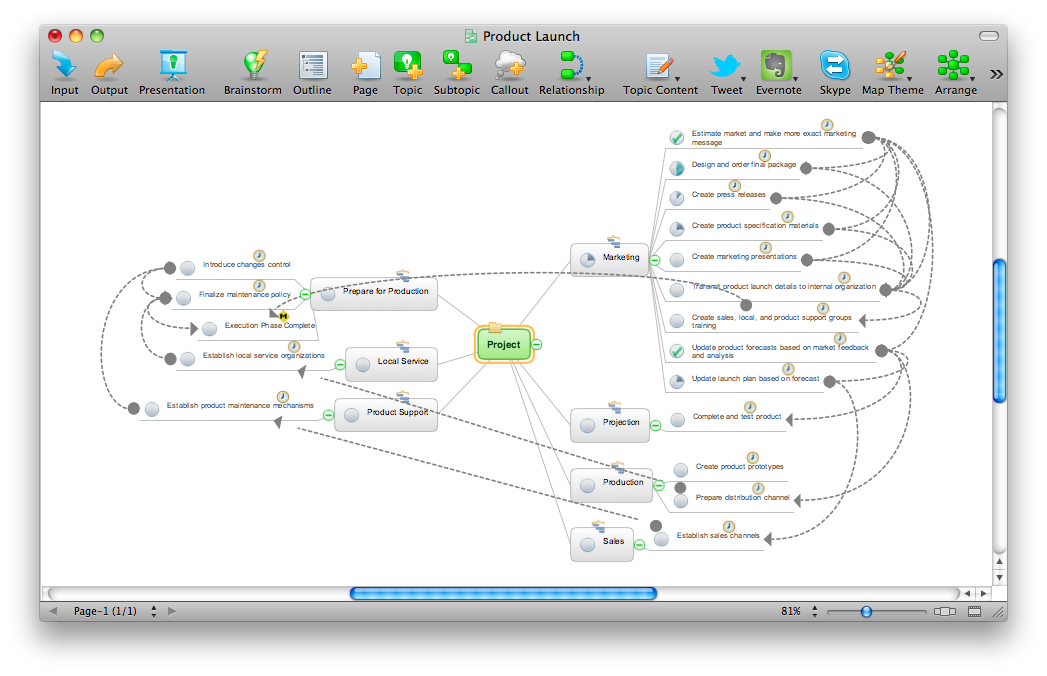Click the vertical scrollbar thumb
Screen dimensions: 1047x676
[x=999, y=331]
